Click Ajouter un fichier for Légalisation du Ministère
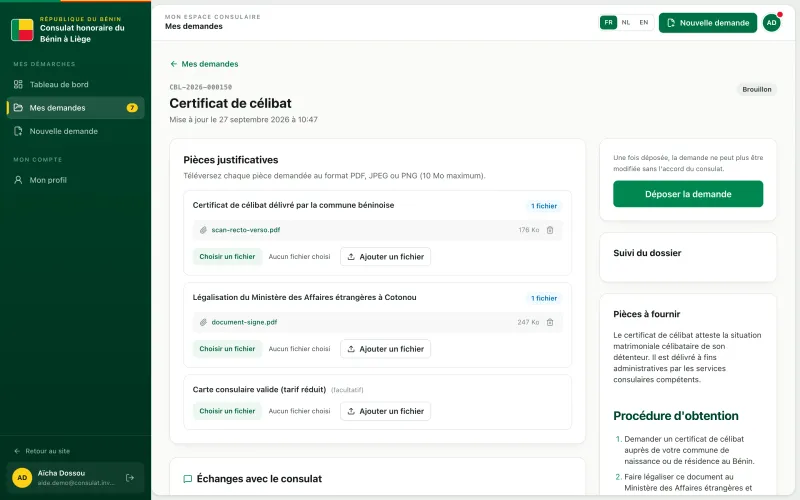Image resolution: width=800 pixels, height=500 pixels. pos(385,349)
